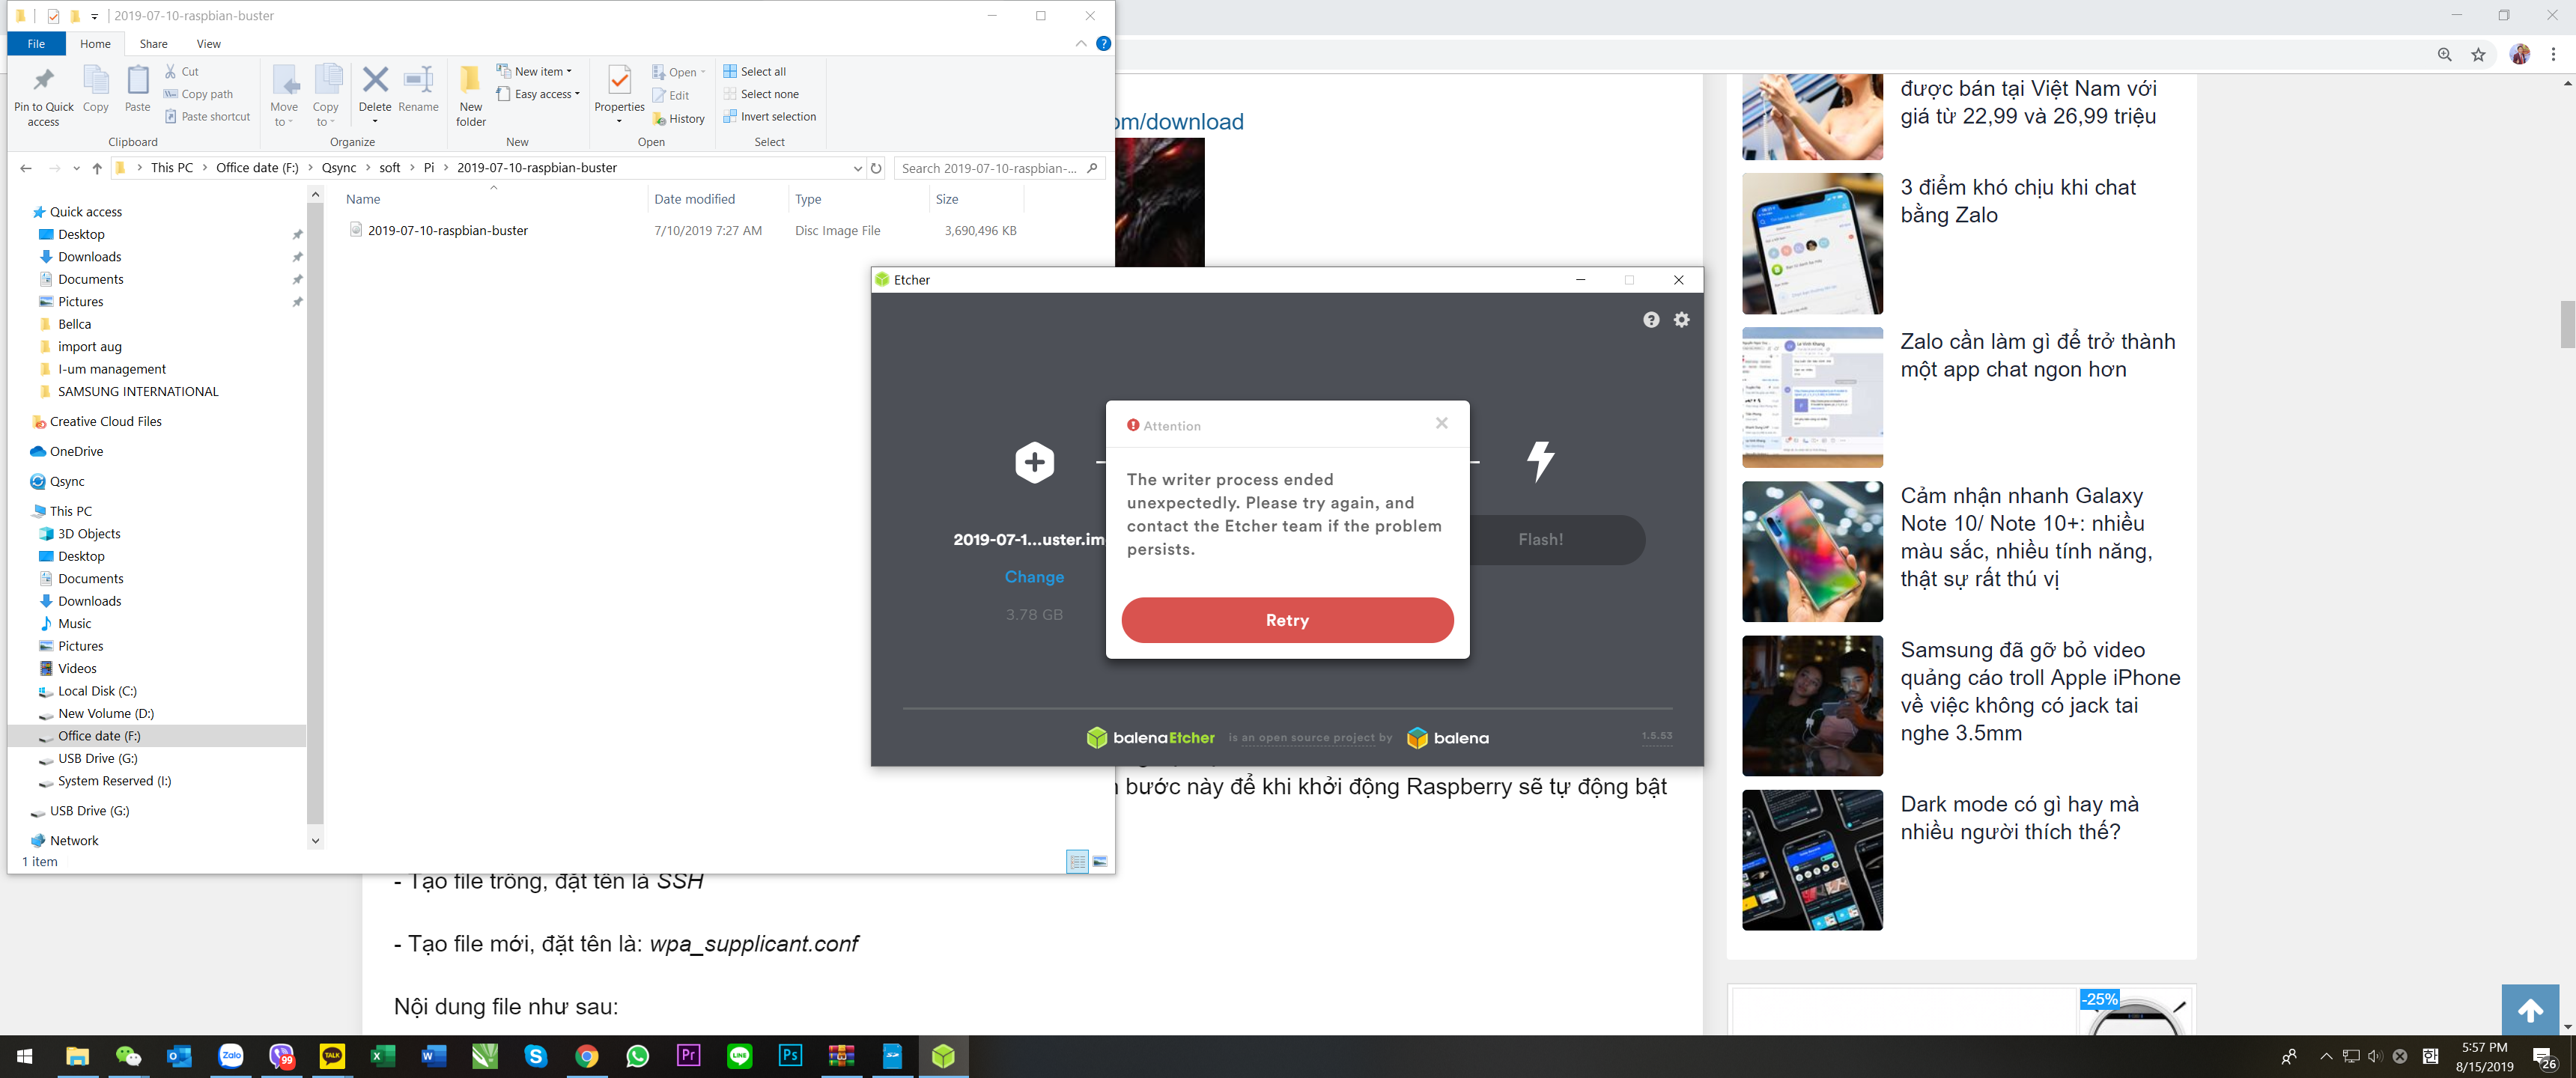The image size is (2576, 1078).
Task: Select Network in navigation pane
Action: coord(74,841)
